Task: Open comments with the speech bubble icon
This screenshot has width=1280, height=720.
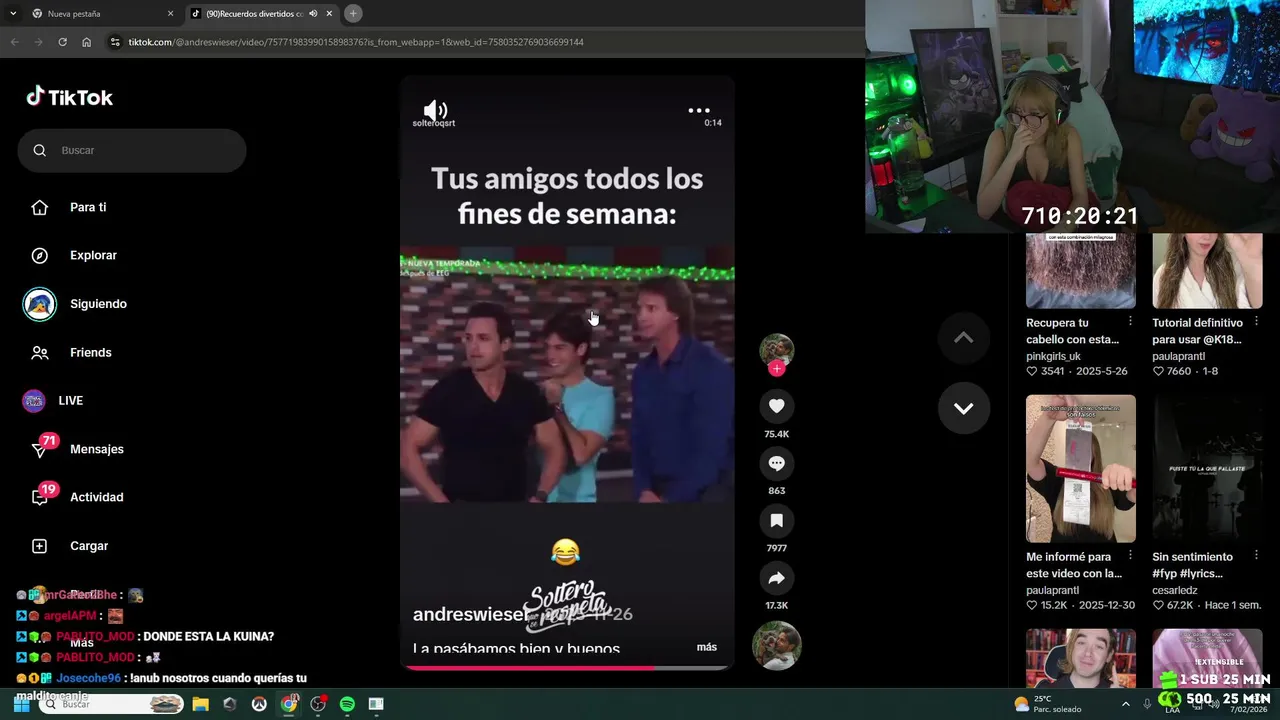Action: point(776,463)
